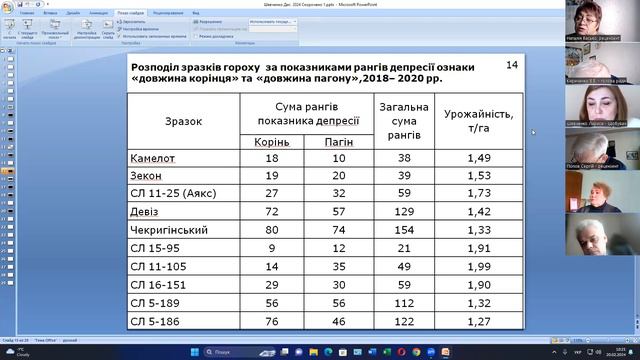Switch slide panel to Outline tab icon
Viewport: 640px width, 360px height.
coord(10,51)
